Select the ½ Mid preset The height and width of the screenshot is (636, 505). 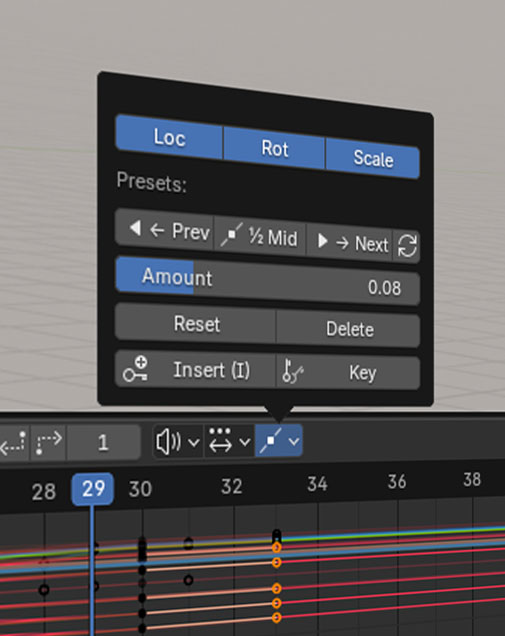[260, 236]
